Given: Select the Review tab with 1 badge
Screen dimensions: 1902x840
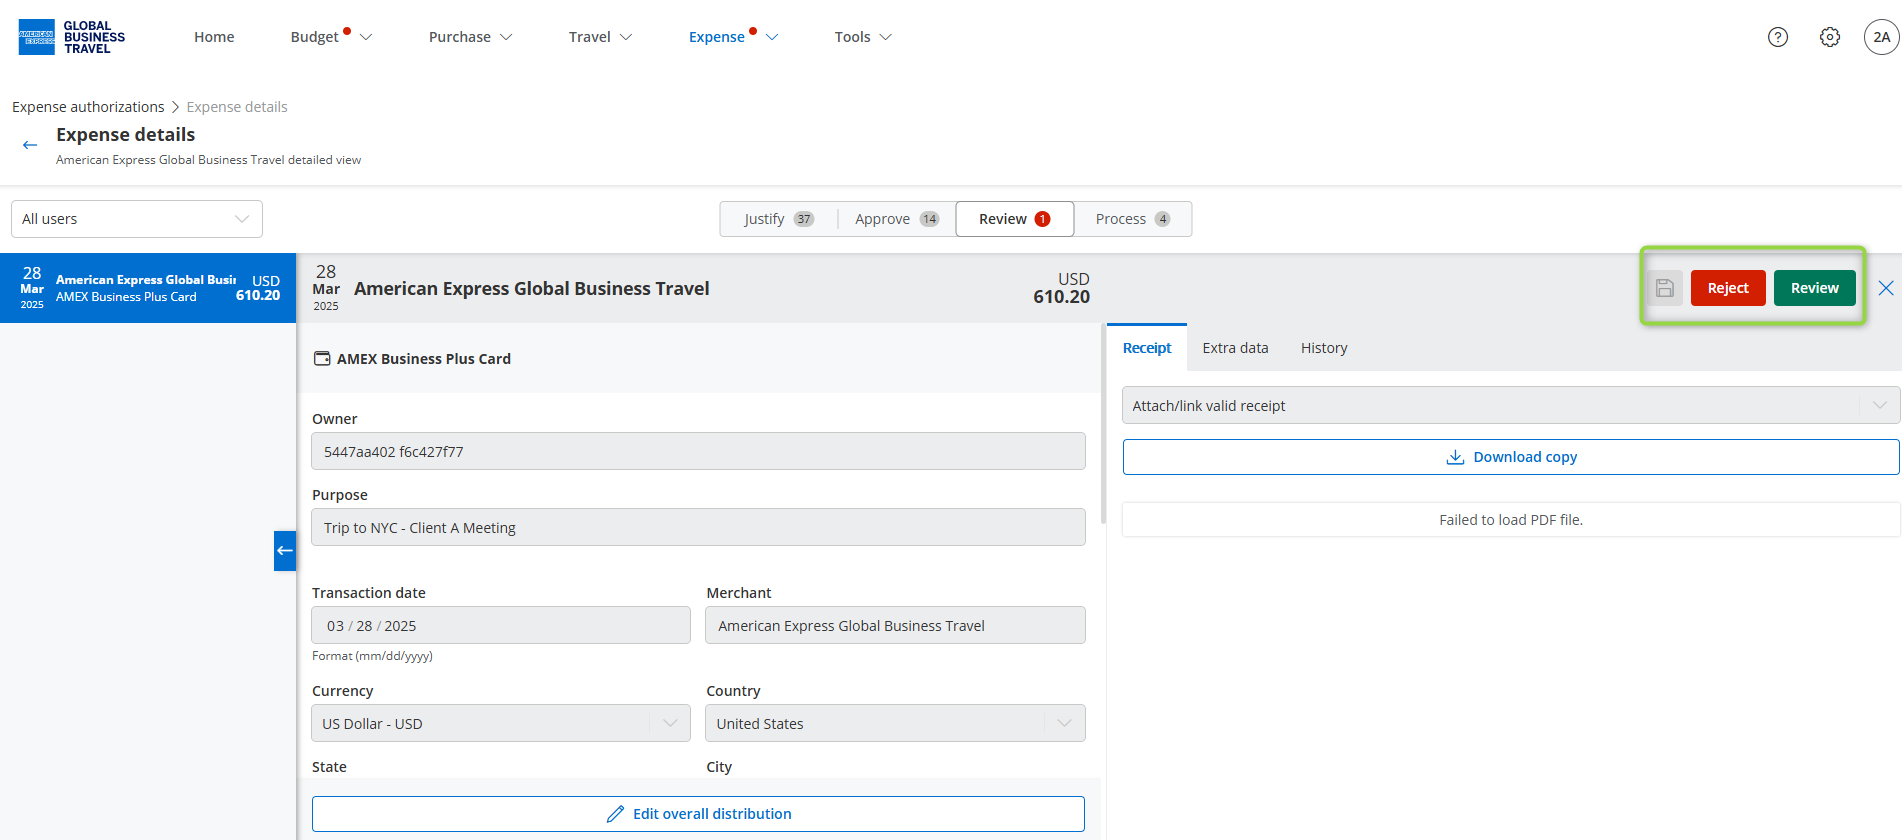Looking at the screenshot, I should (1015, 219).
